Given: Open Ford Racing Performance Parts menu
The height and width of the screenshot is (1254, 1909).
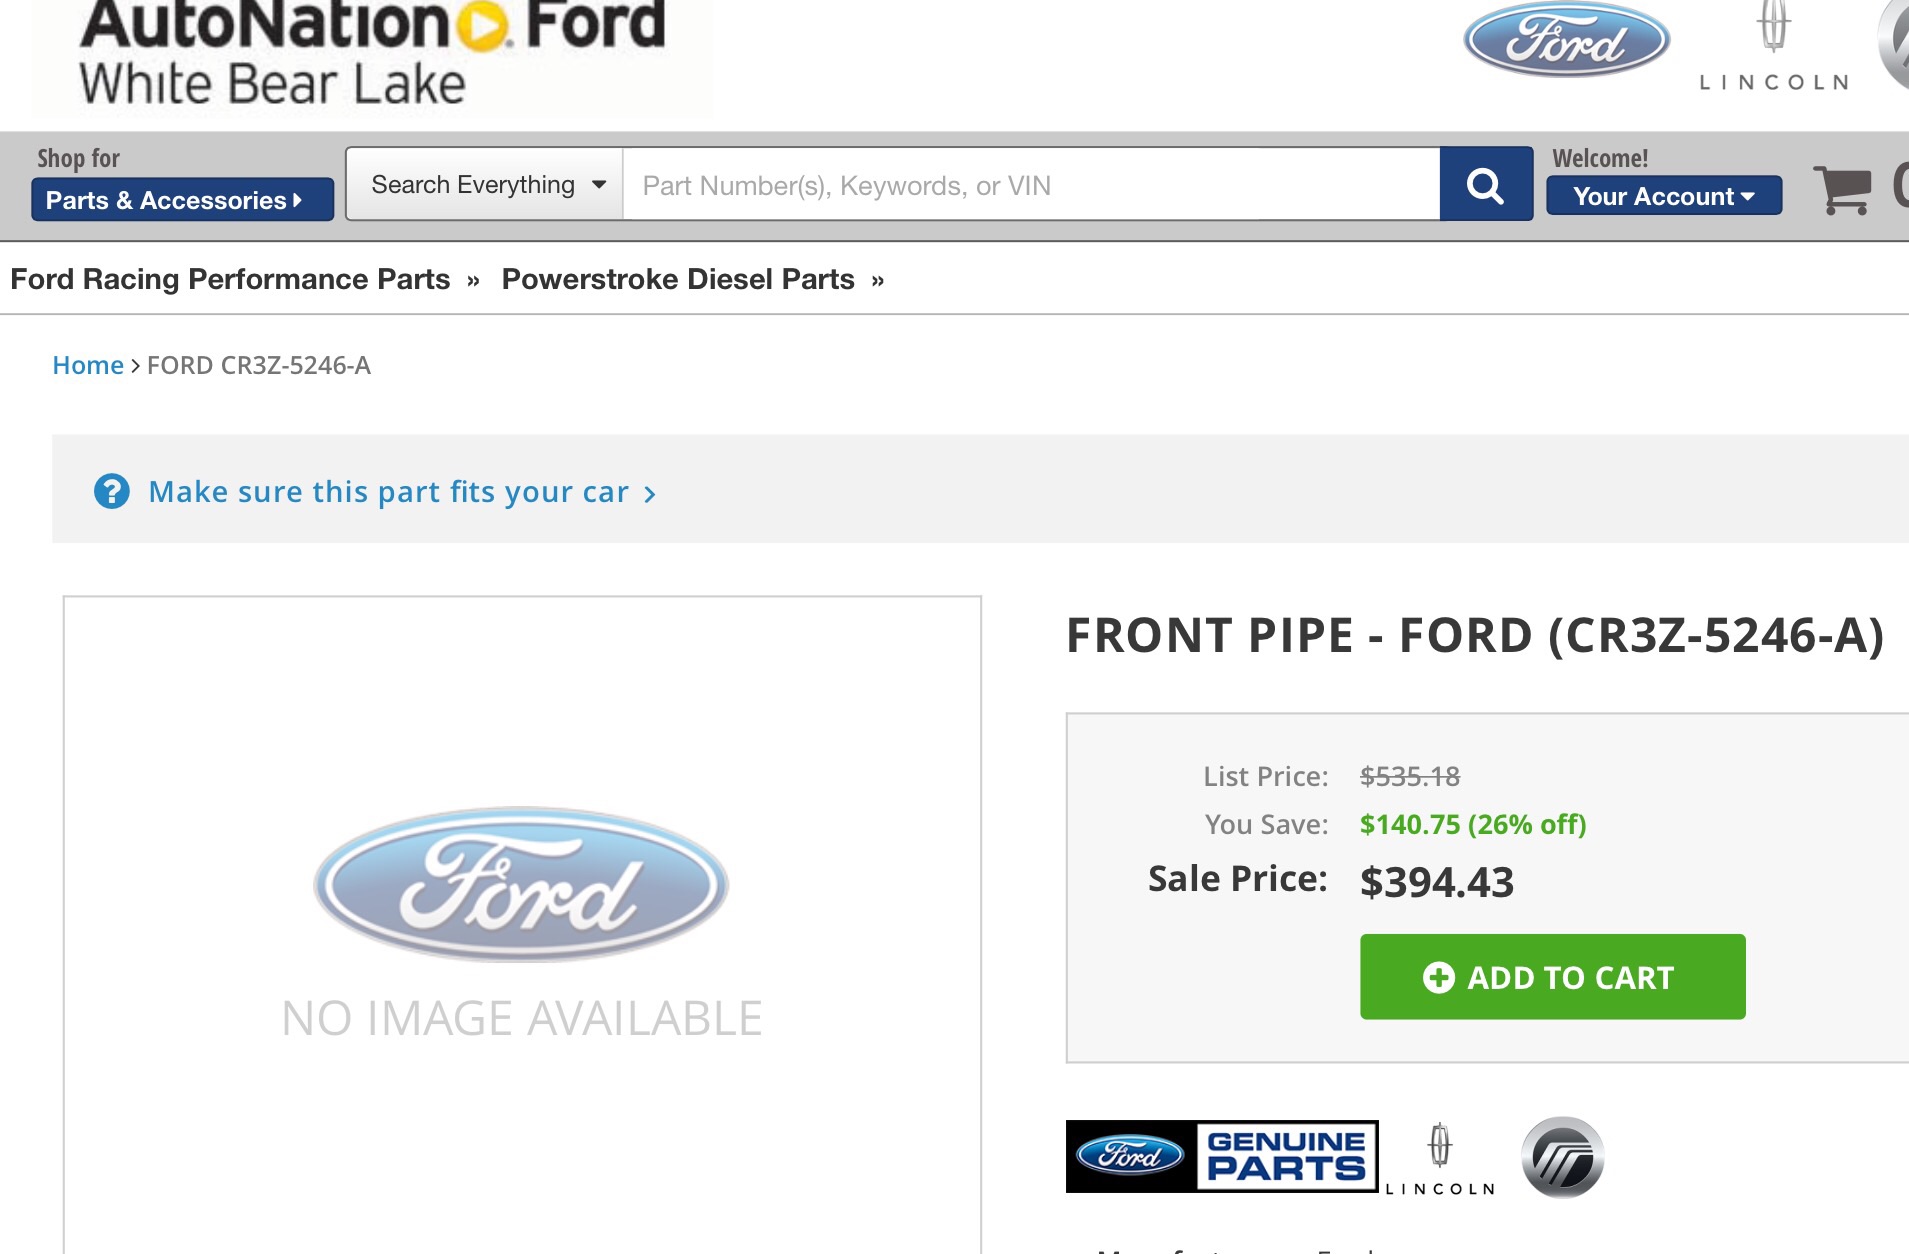Looking at the screenshot, I should click(231, 279).
